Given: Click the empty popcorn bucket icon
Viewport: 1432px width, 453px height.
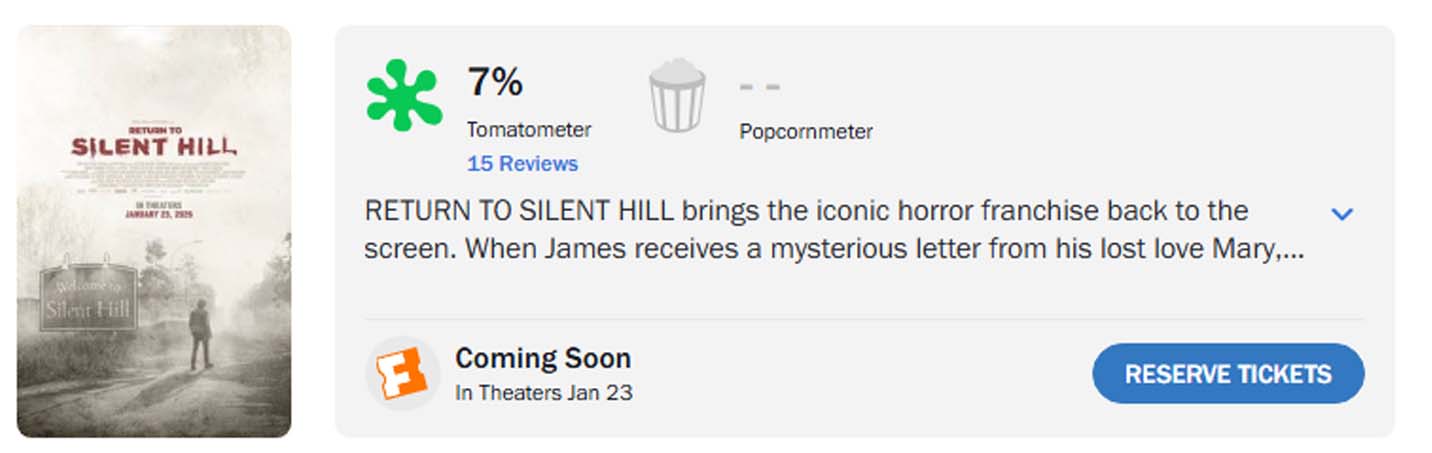Looking at the screenshot, I should [x=677, y=95].
